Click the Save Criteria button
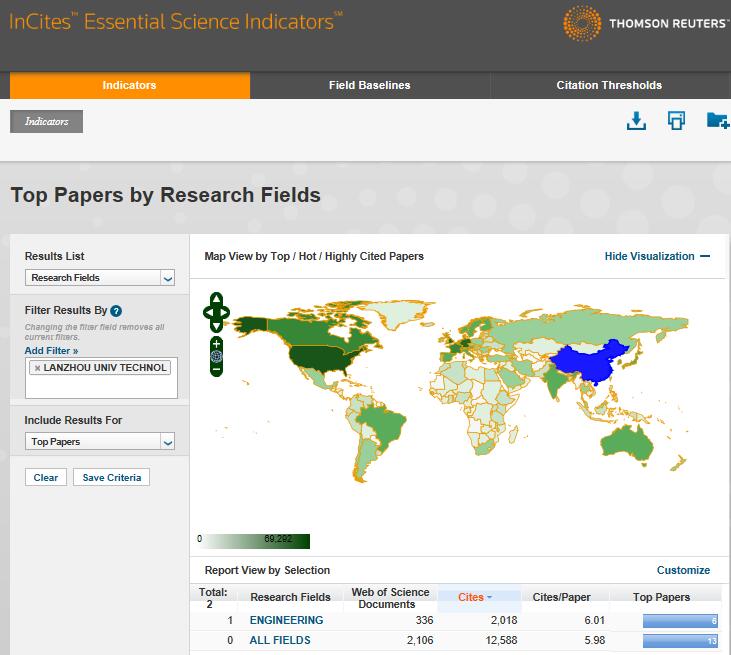 tap(112, 478)
